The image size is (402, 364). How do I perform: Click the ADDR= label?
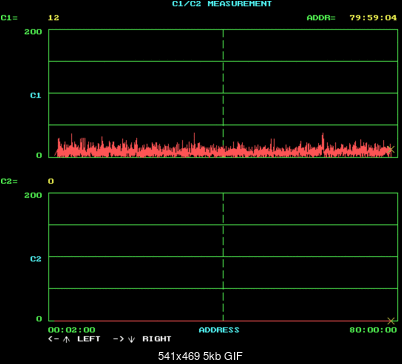[321, 18]
